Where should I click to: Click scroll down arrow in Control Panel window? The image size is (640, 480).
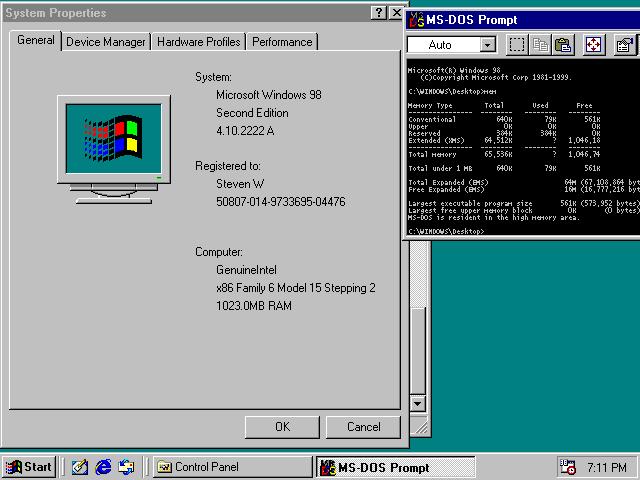click(418, 404)
